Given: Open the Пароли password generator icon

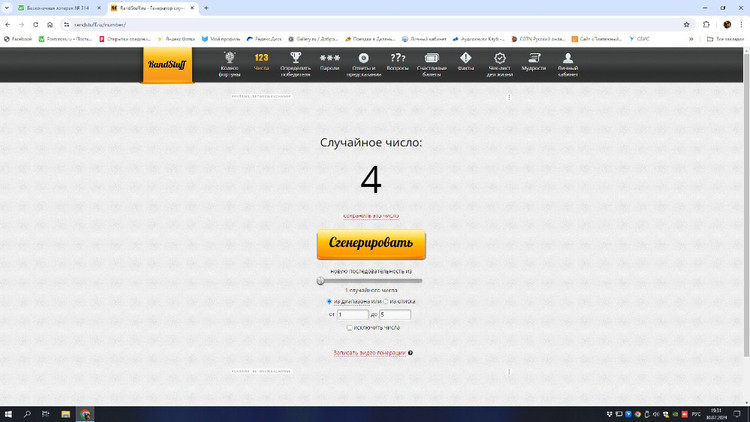Looking at the screenshot, I should [x=330, y=59].
